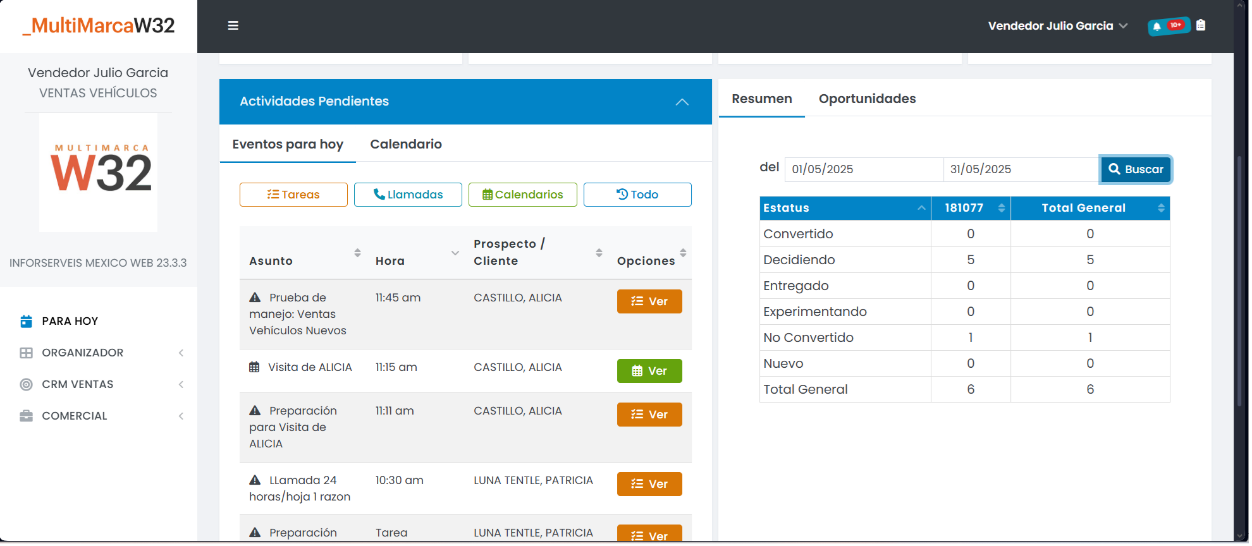This screenshot has height=546, width=1252.
Task: Select the Eventos para hoy tab
Action: click(288, 144)
